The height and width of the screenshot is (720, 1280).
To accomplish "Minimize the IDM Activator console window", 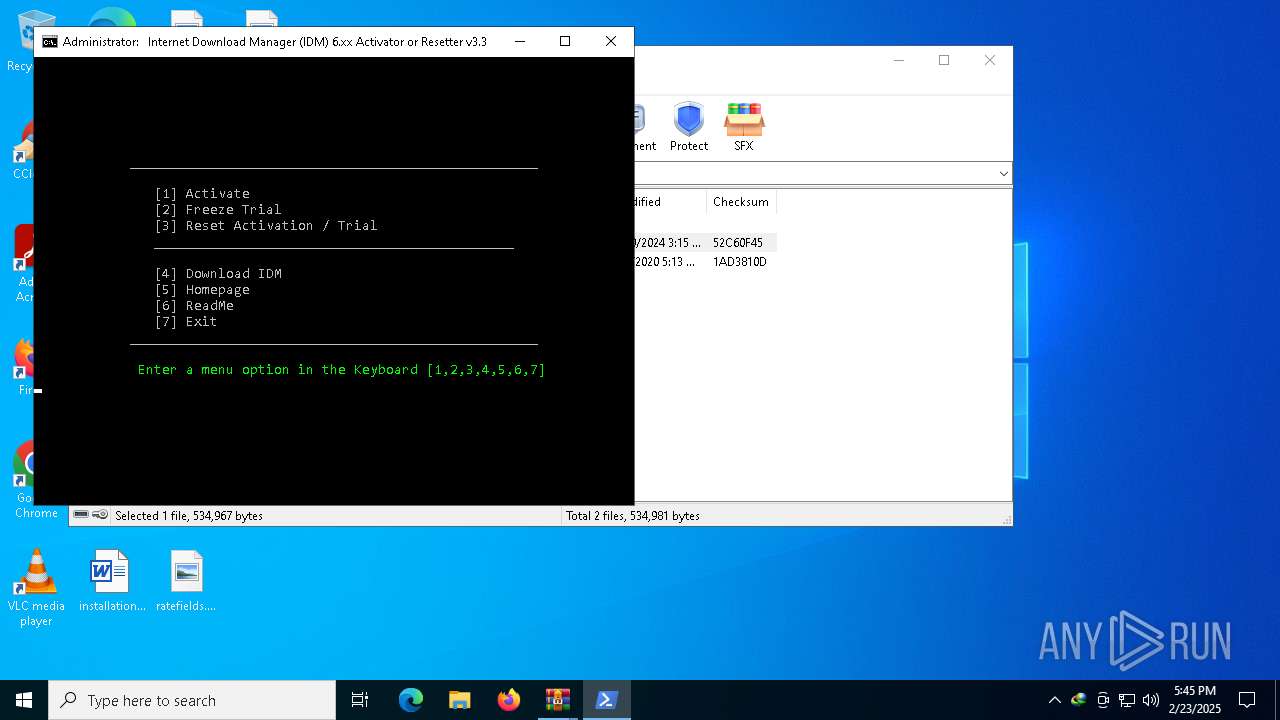I will coord(520,42).
